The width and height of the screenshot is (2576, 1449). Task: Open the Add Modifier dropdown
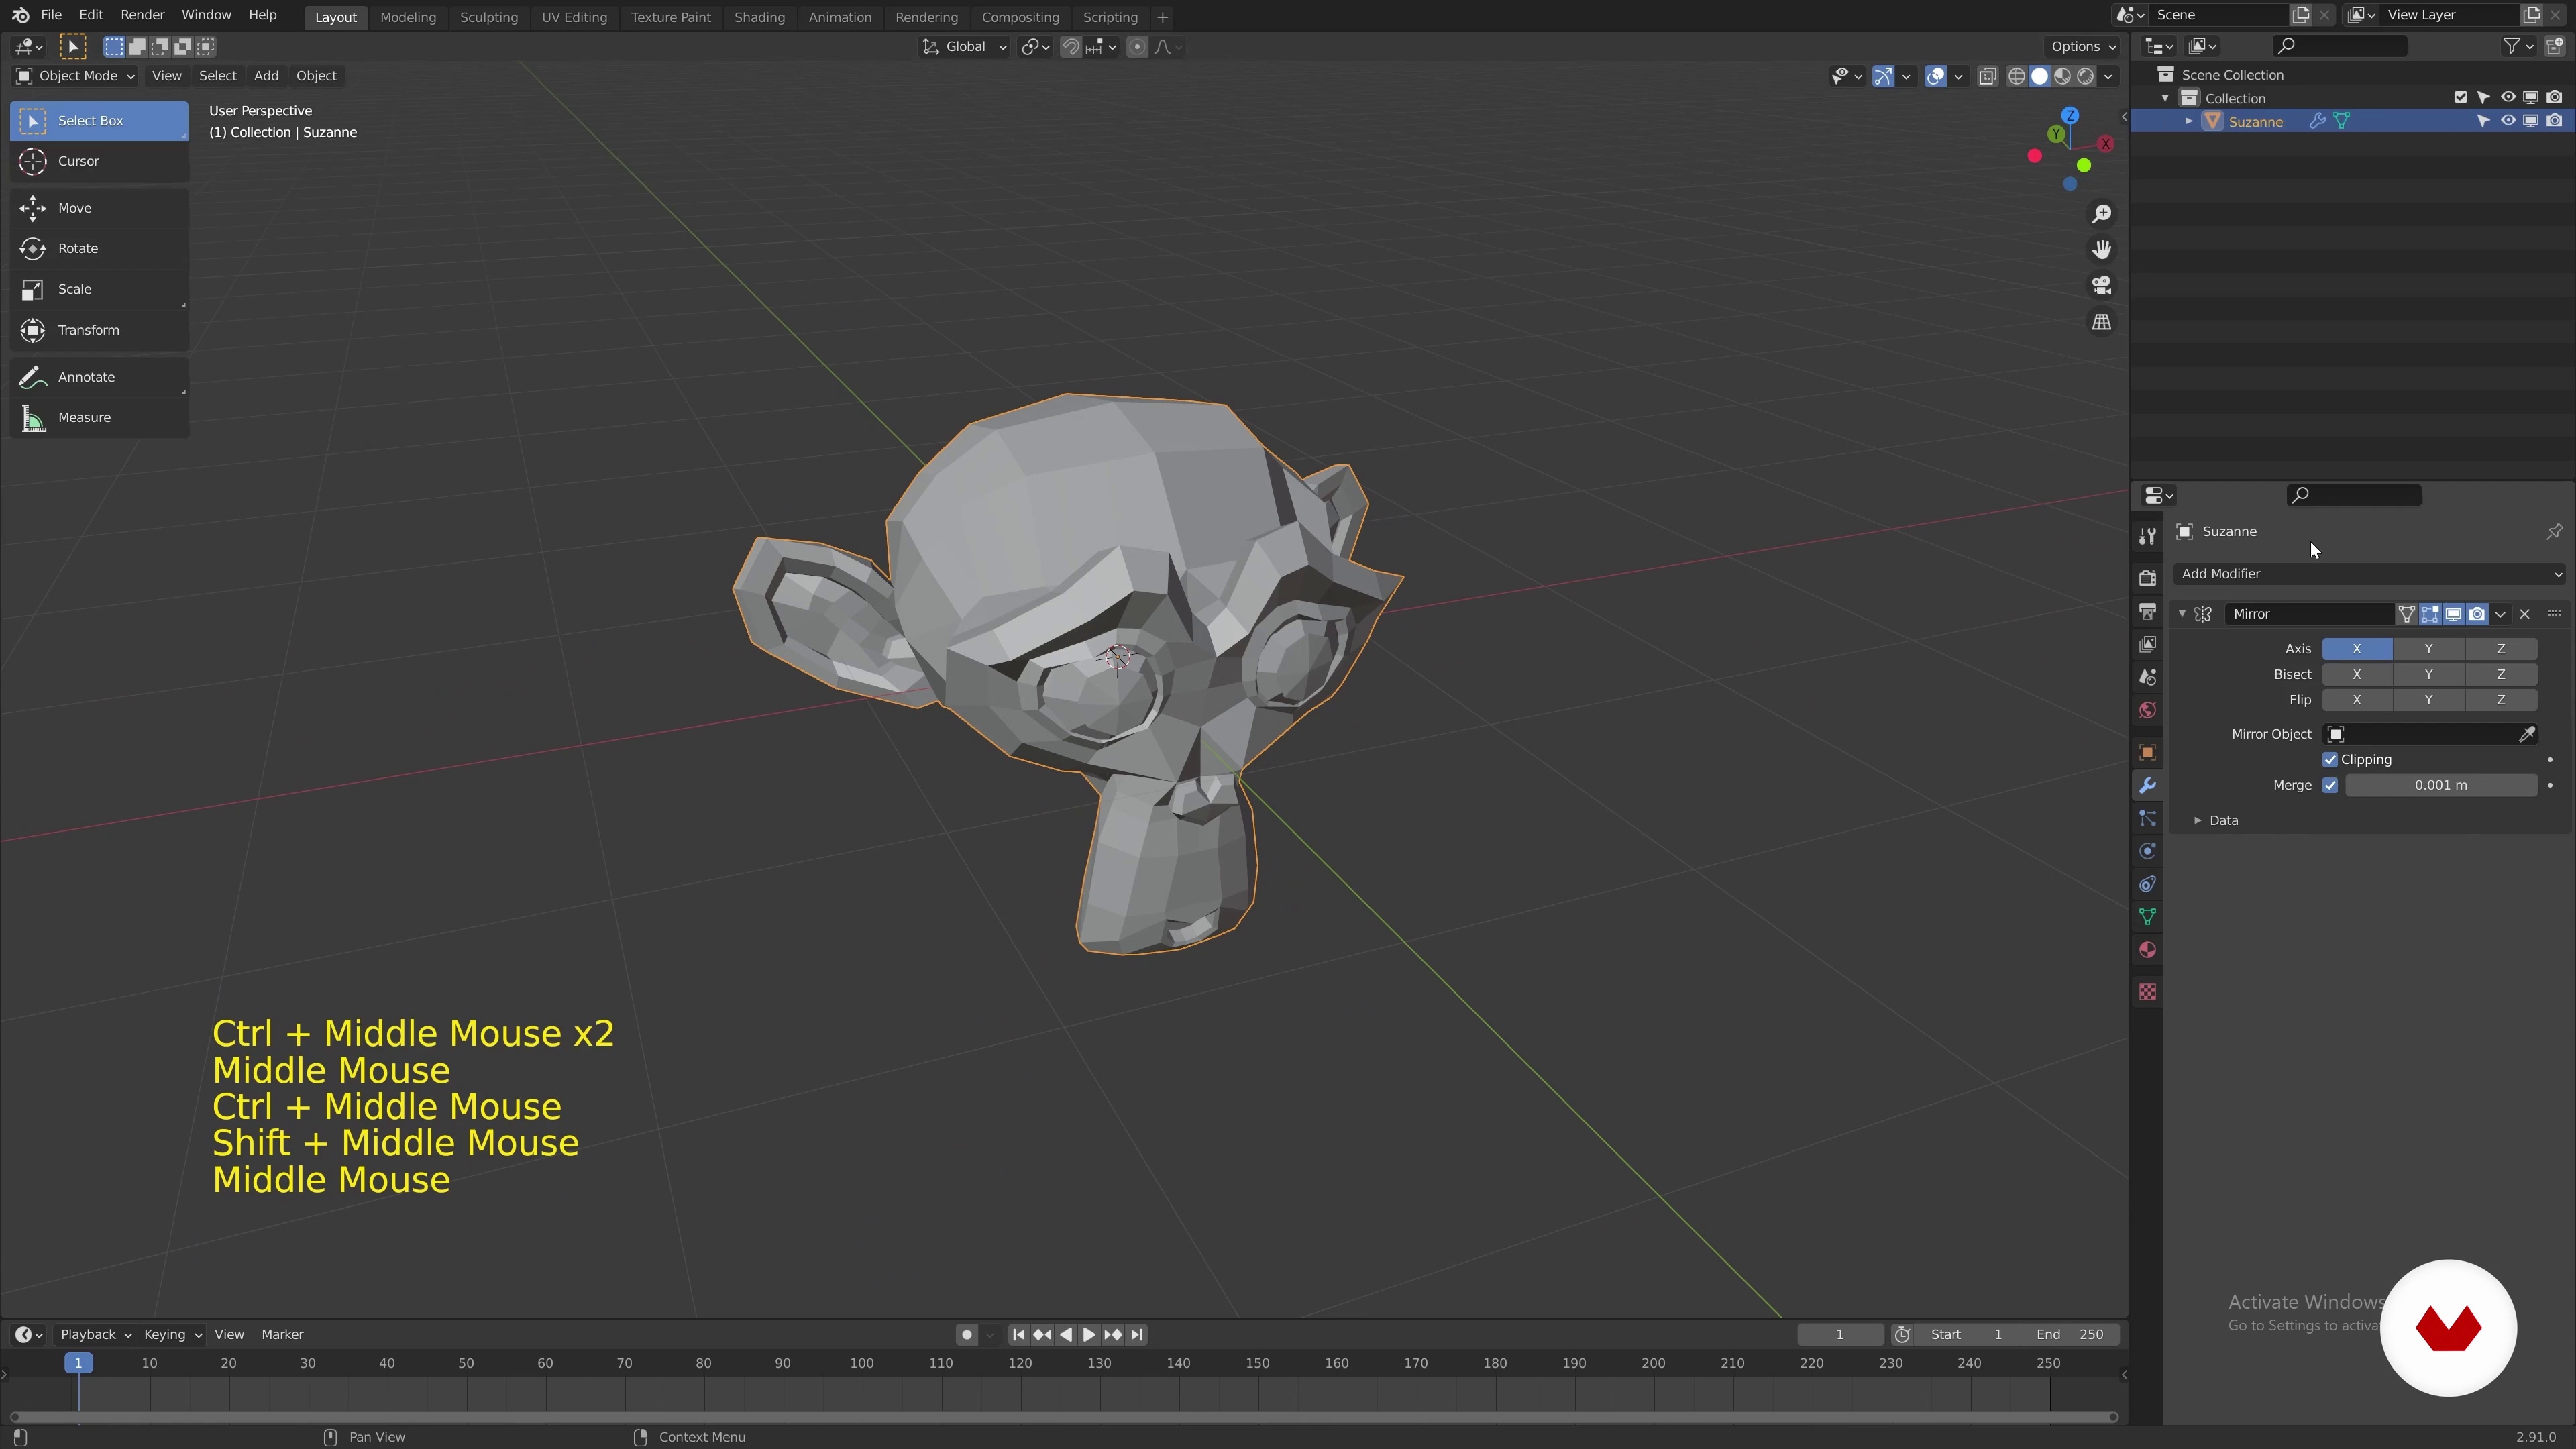[2369, 574]
